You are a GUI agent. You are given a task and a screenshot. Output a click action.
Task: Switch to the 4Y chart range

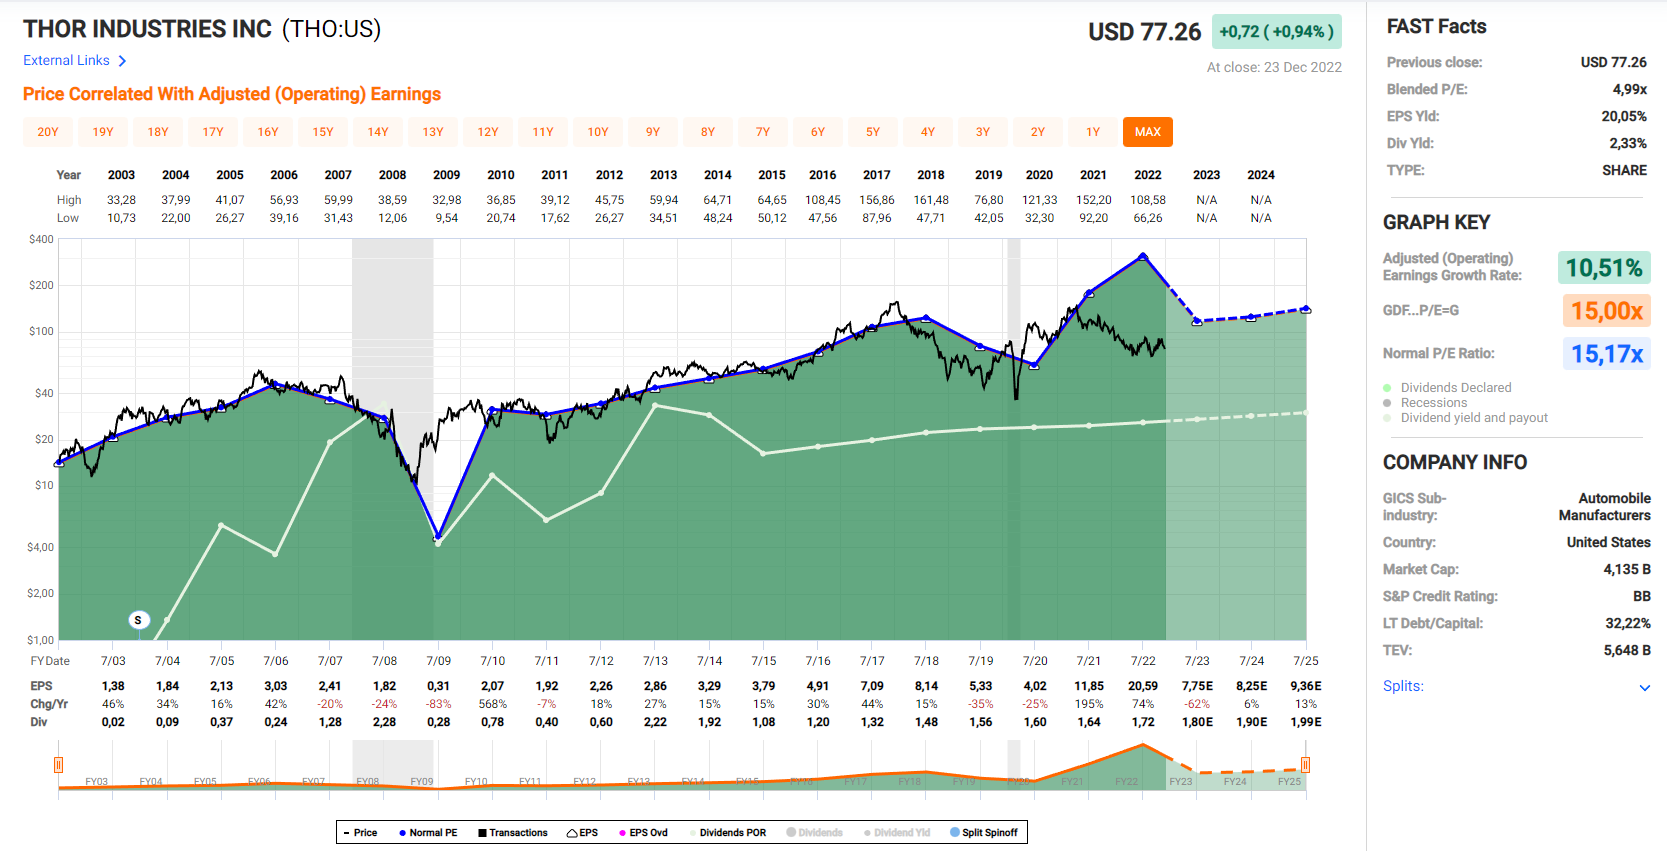pos(928,132)
